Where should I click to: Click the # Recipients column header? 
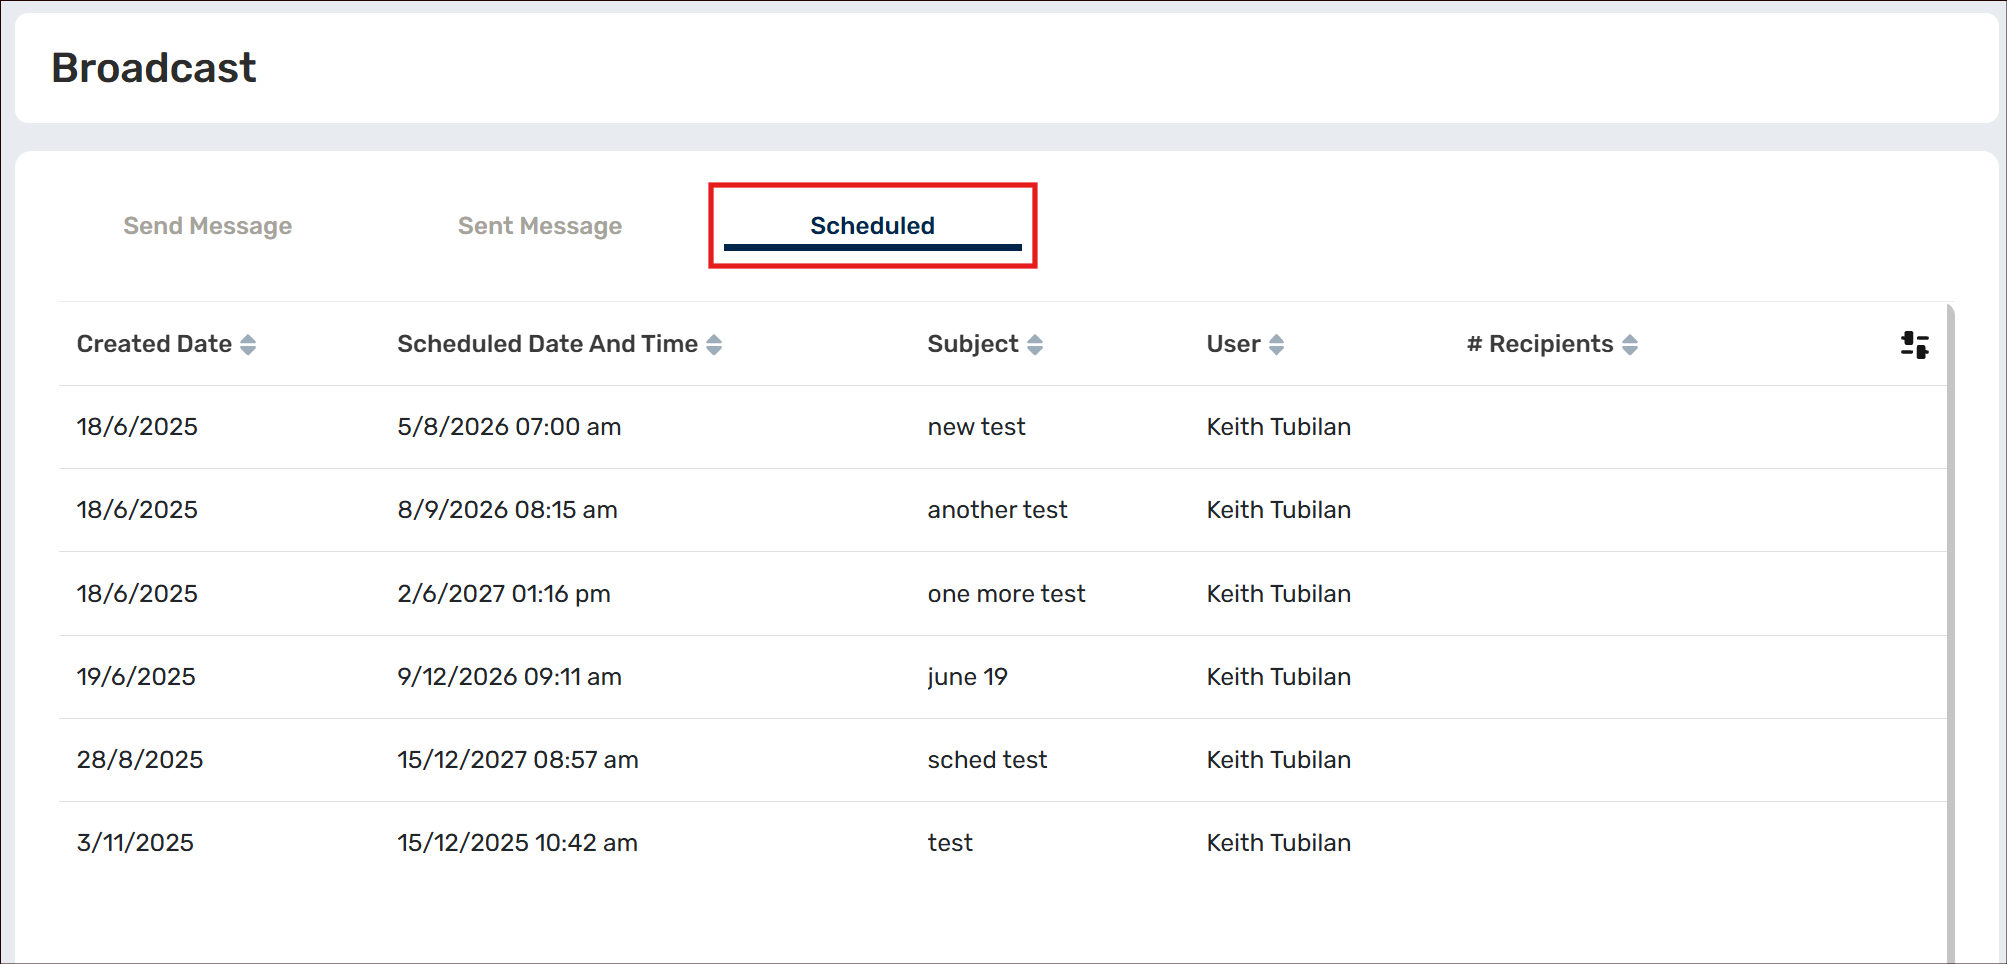(x=1540, y=344)
